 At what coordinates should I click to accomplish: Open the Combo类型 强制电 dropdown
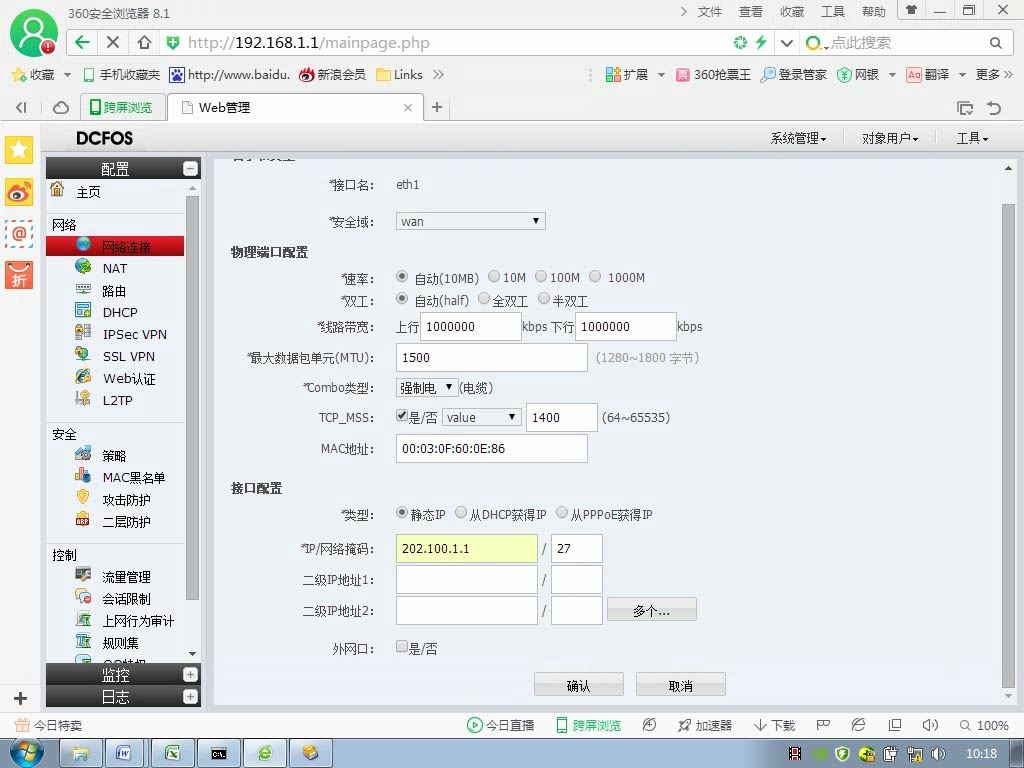pos(426,387)
